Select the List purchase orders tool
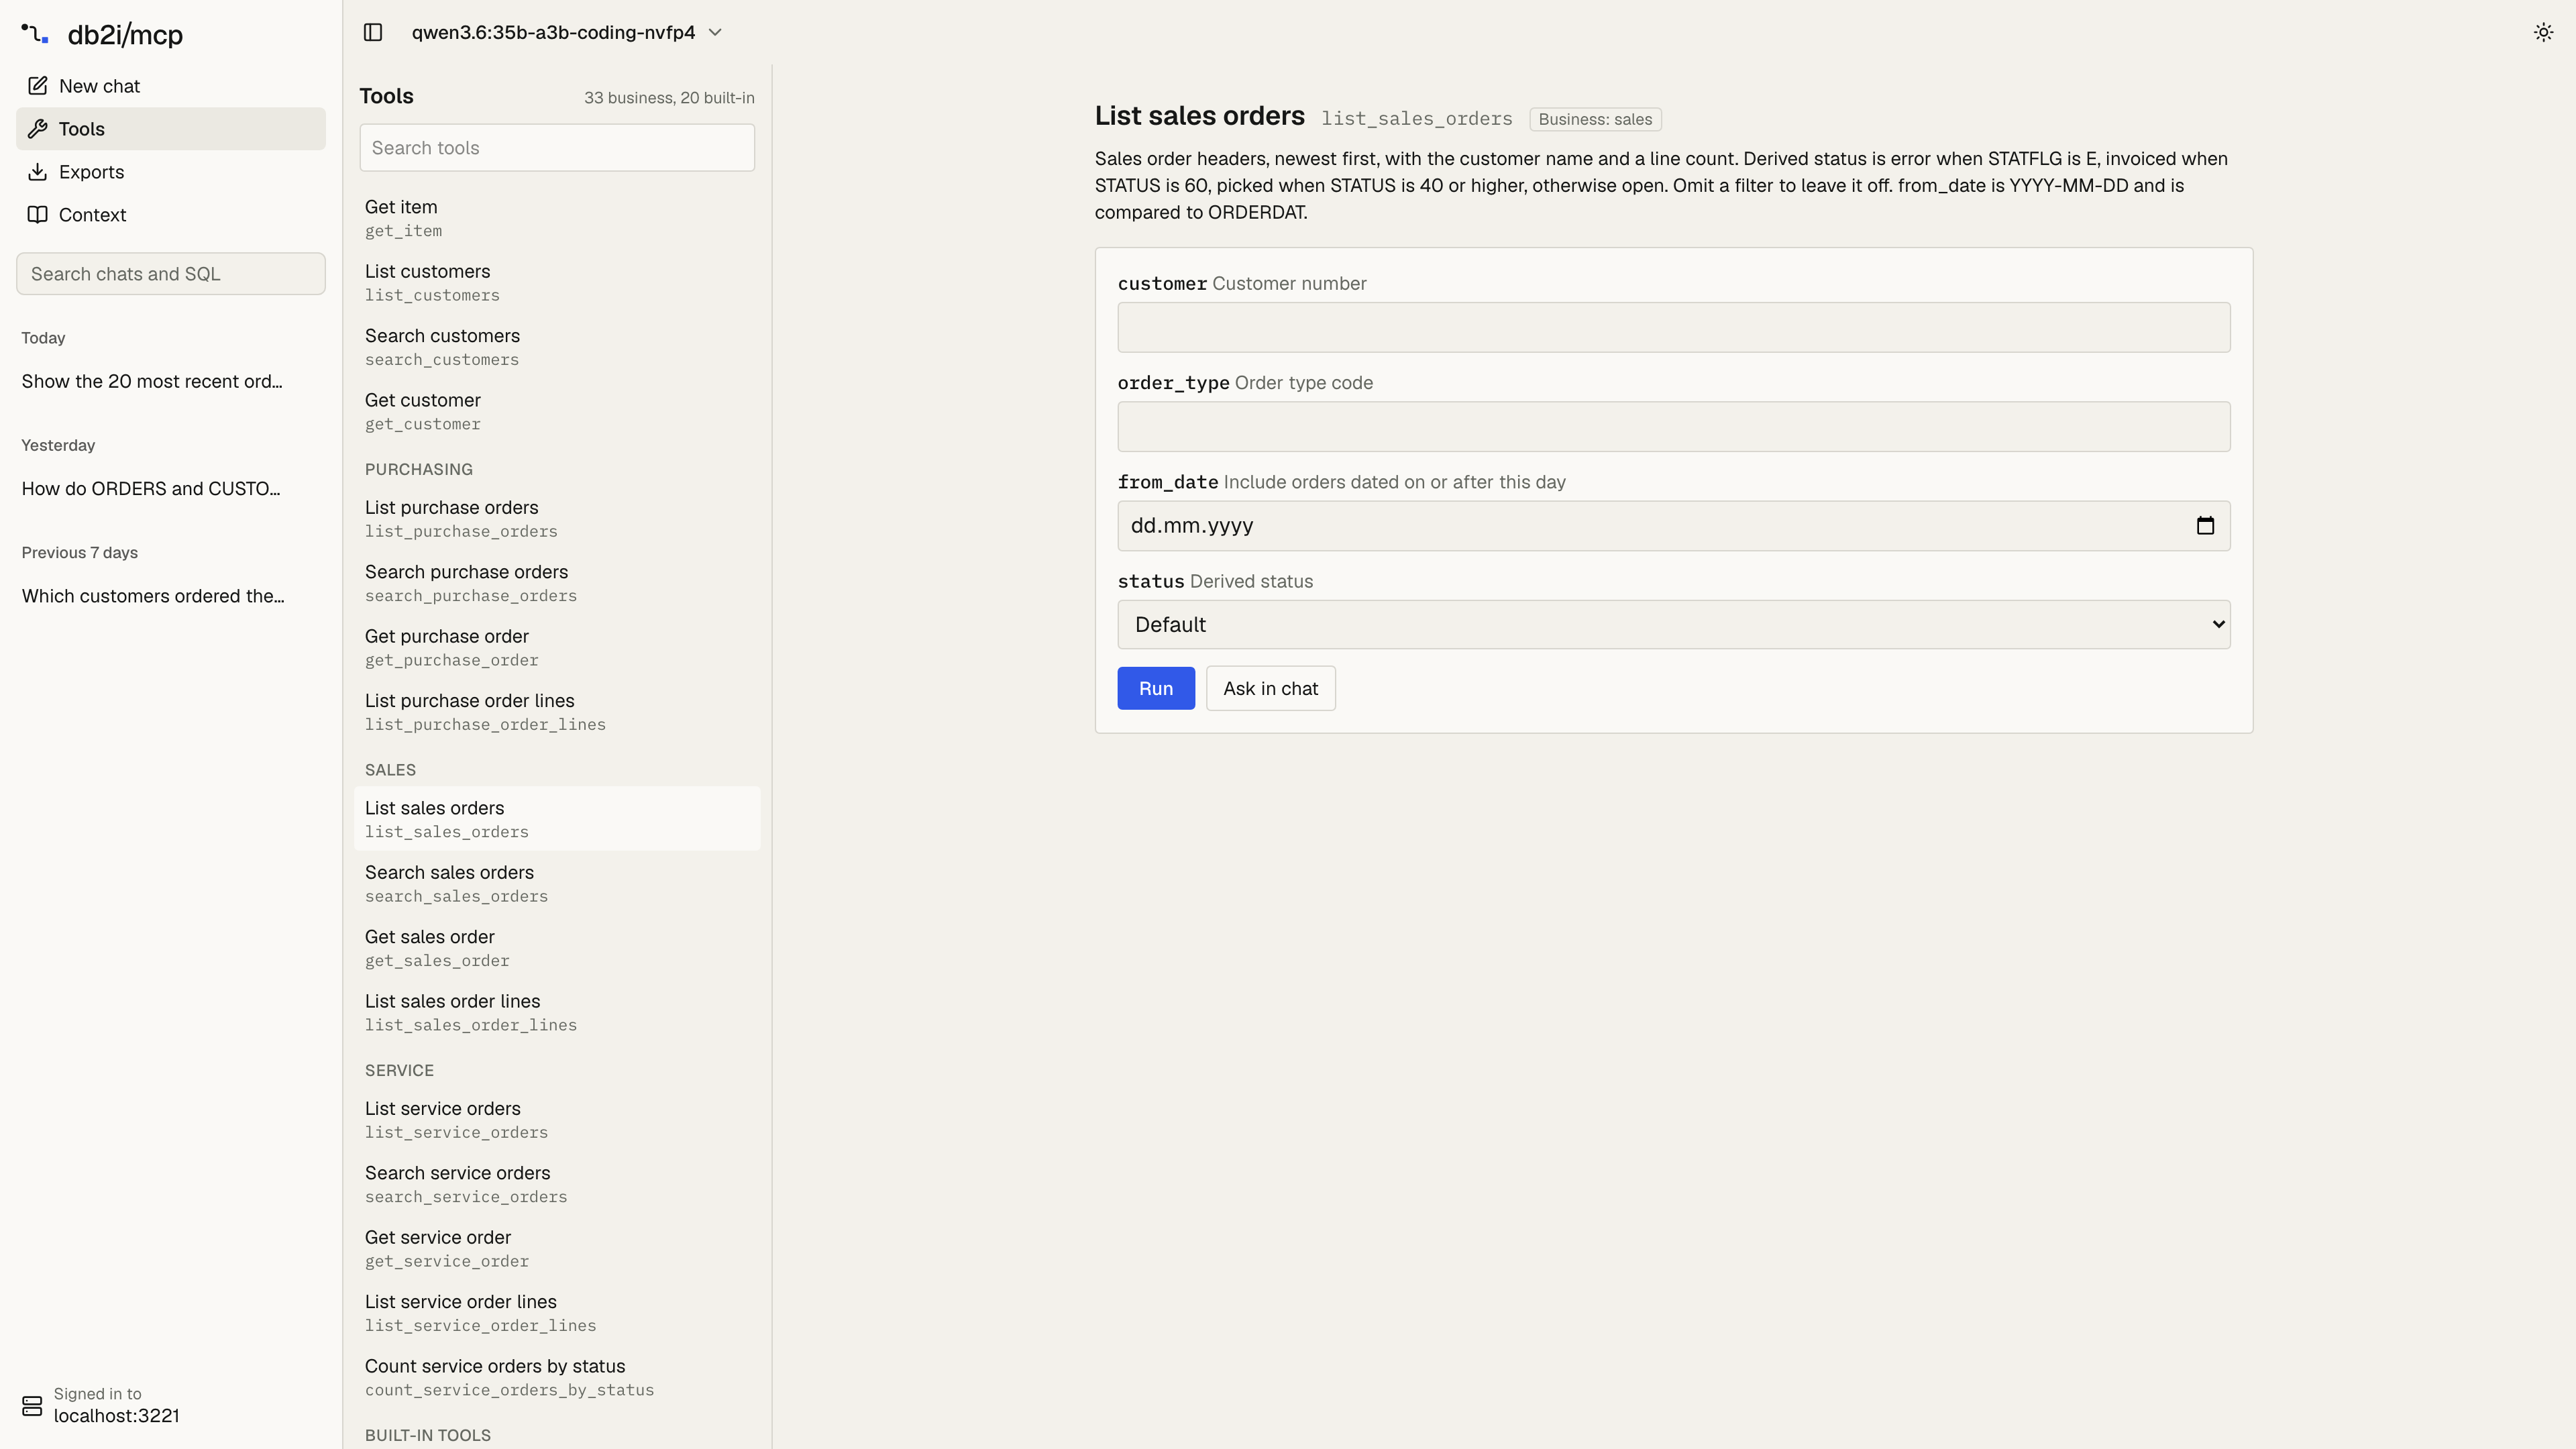 (x=557, y=519)
